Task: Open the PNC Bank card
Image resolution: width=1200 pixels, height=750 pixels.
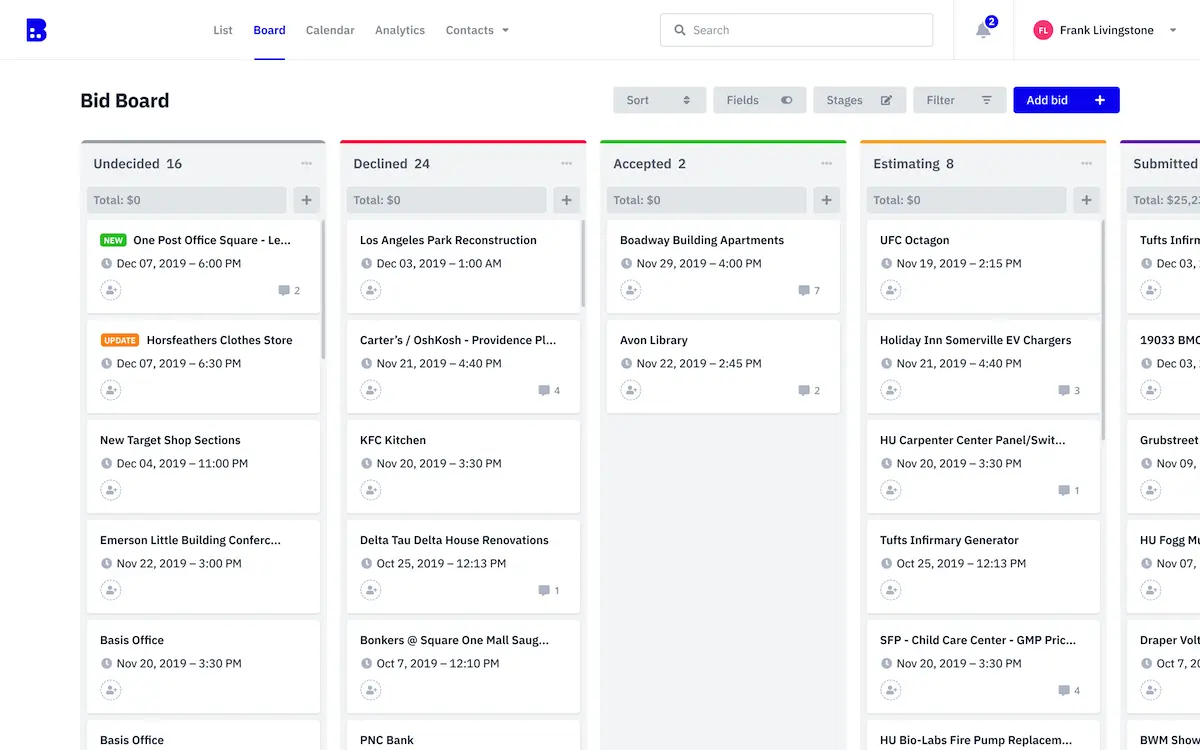Action: click(463, 735)
